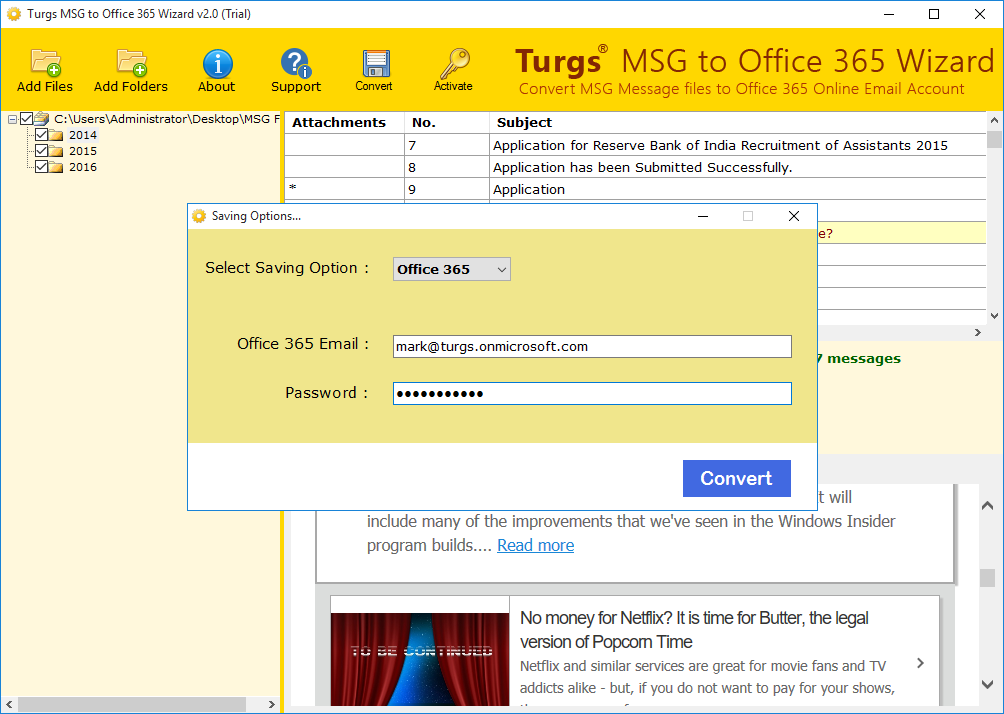Screen dimensions: 1004x714
Task: Open the Support help icon
Action: tap(295, 63)
